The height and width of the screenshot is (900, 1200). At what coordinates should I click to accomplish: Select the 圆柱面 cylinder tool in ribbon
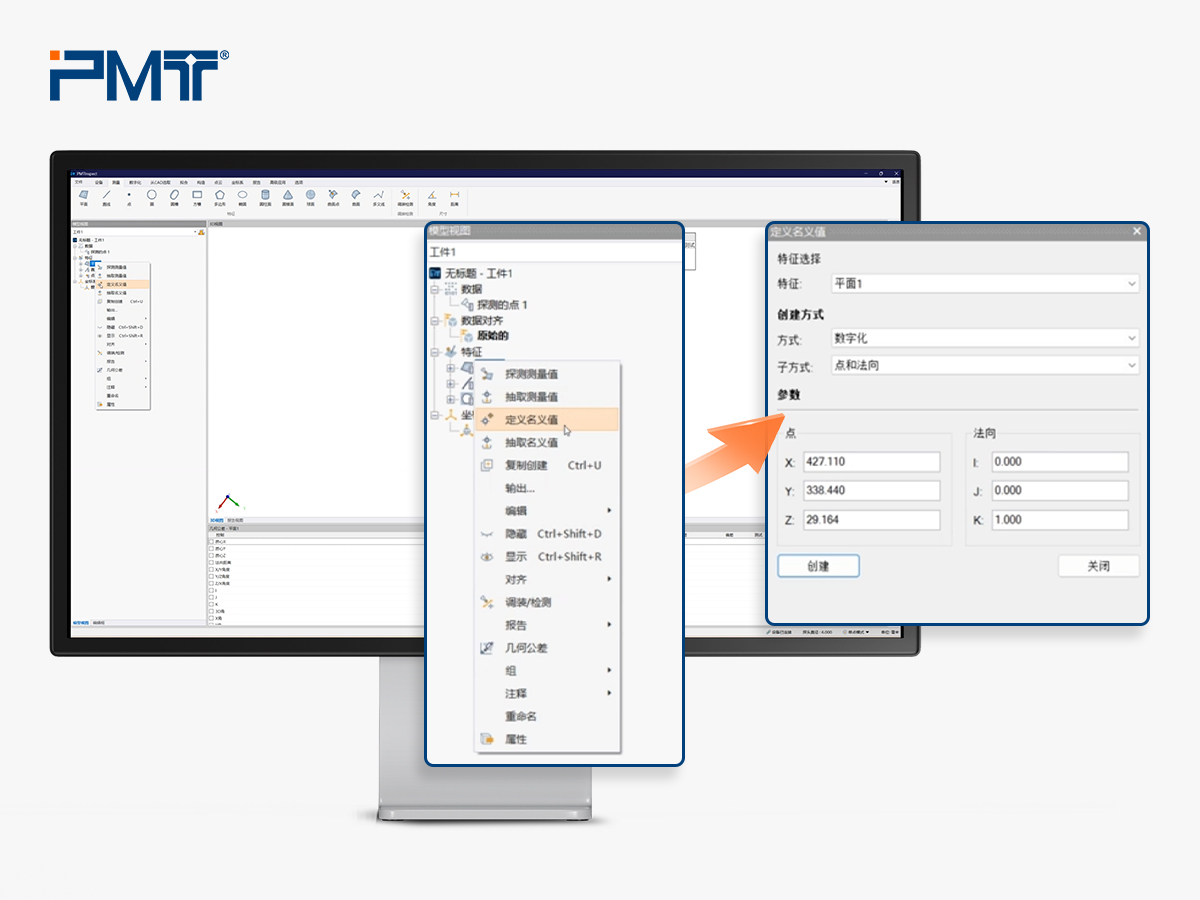click(265, 198)
